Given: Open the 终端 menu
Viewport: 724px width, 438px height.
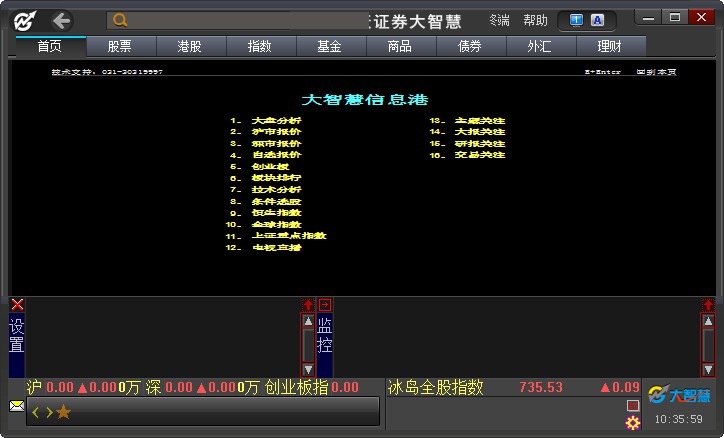Looking at the screenshot, I should (x=499, y=20).
